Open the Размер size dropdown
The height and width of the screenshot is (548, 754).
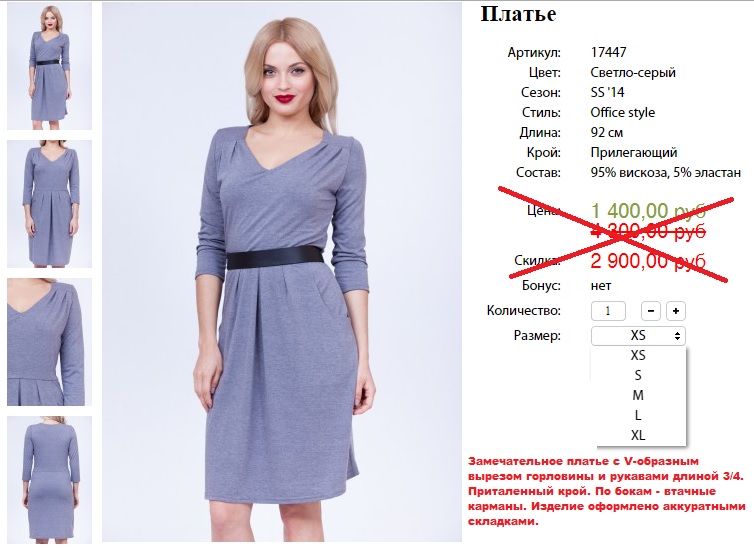point(638,336)
